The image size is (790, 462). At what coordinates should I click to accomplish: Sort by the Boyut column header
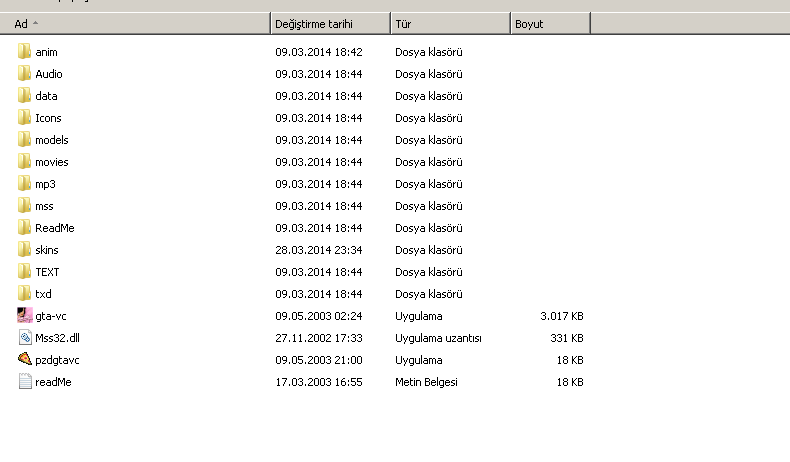550,24
